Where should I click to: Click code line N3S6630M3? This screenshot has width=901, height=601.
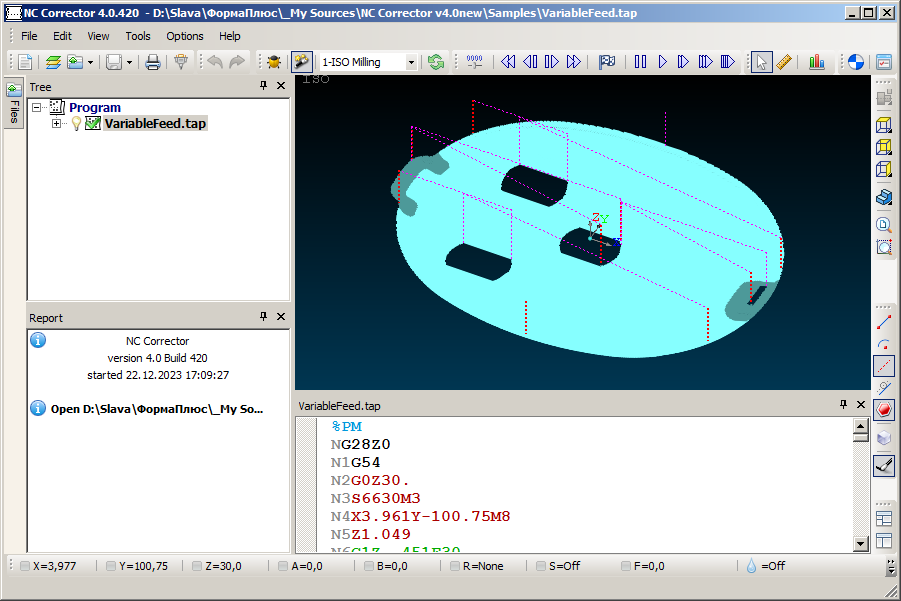coord(375,499)
